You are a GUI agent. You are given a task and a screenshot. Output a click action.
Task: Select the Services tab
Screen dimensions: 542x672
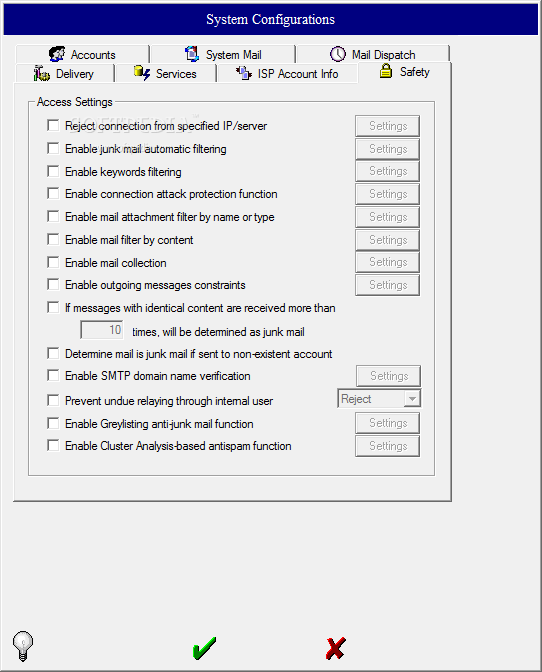tap(166, 74)
